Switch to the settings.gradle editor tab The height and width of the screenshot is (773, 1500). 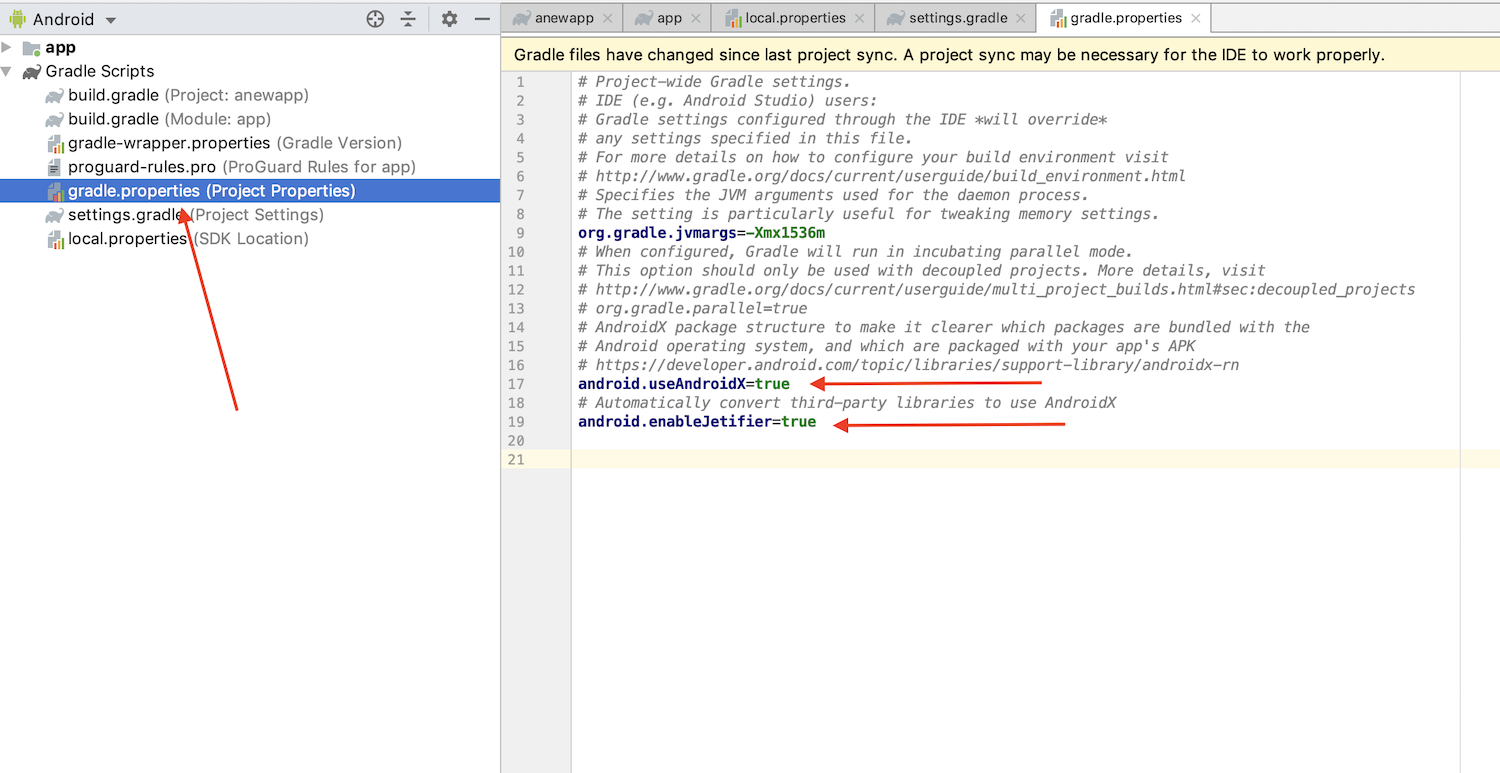pos(955,18)
